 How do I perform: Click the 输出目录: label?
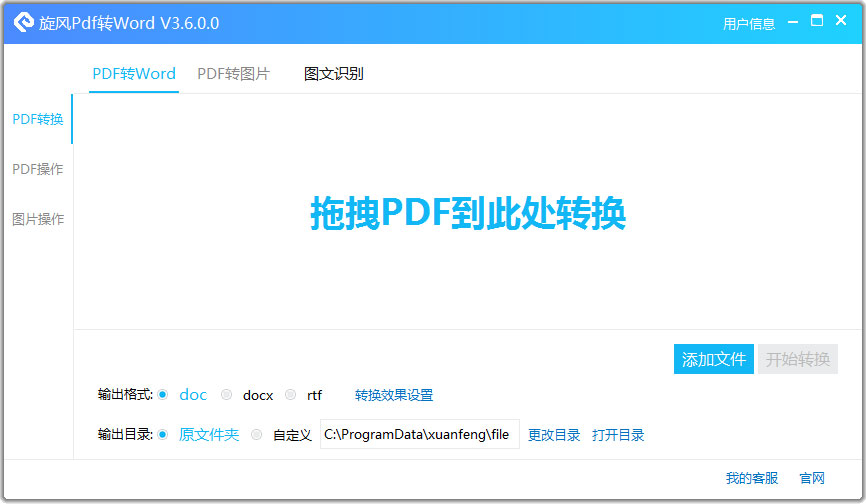[x=125, y=434]
